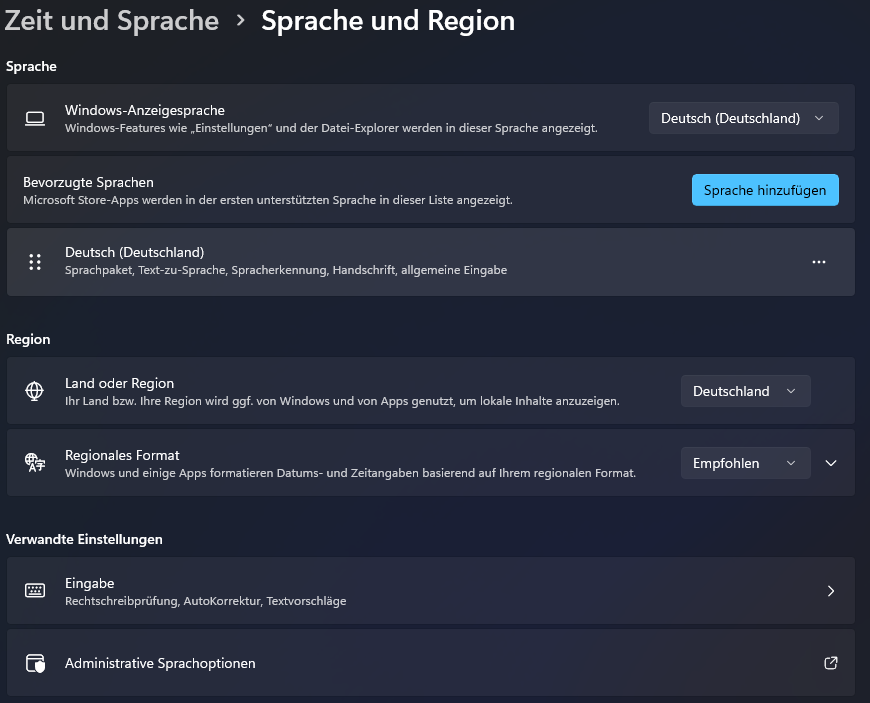Open the Deutschland country dropdown
Screen dimensions: 870x703
(x=745, y=391)
